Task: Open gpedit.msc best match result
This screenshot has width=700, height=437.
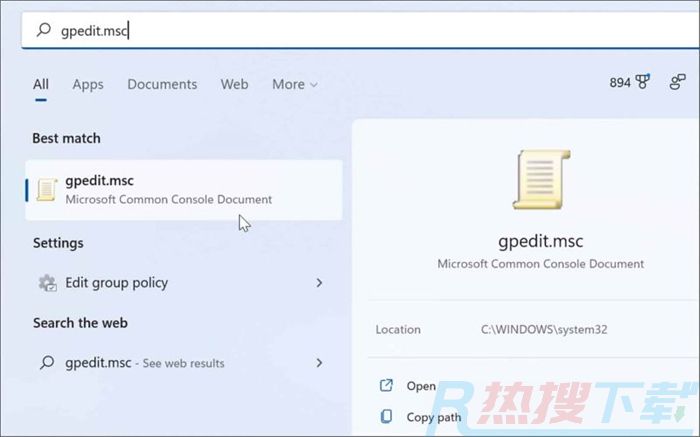Action: [x=184, y=190]
